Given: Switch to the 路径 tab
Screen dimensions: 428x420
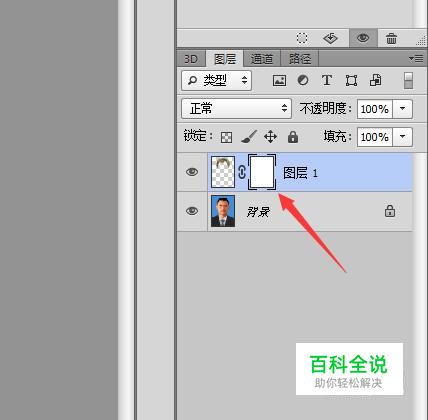Looking at the screenshot, I should click(300, 59).
